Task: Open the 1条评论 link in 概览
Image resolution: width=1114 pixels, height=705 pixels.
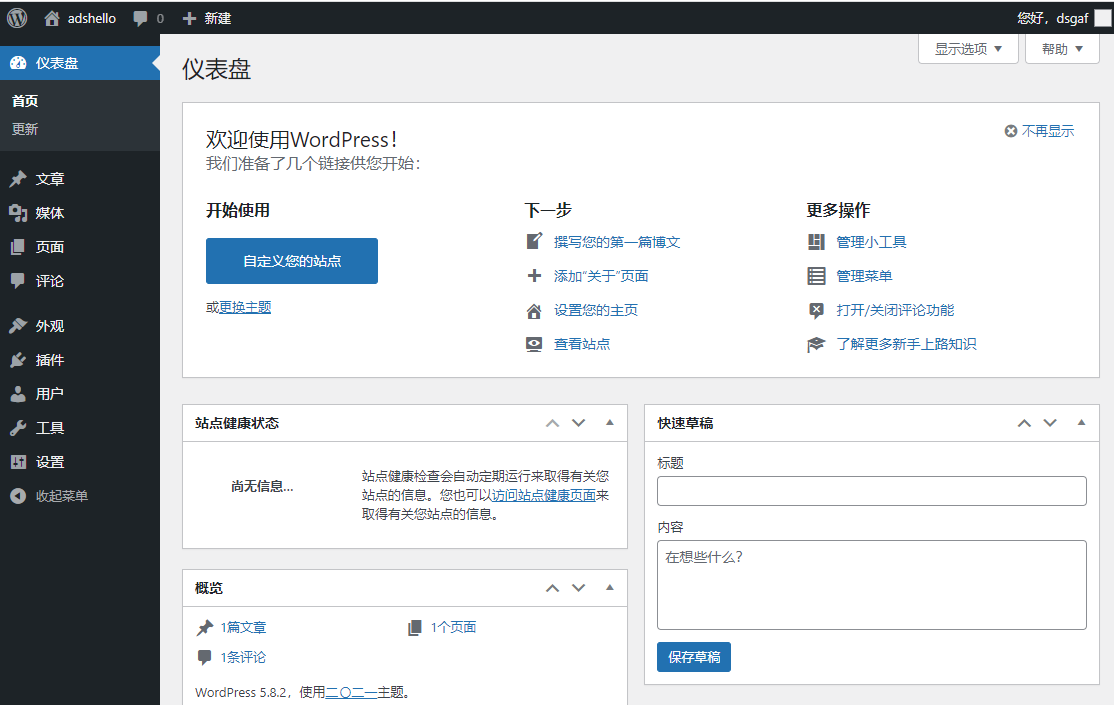Action: [243, 657]
